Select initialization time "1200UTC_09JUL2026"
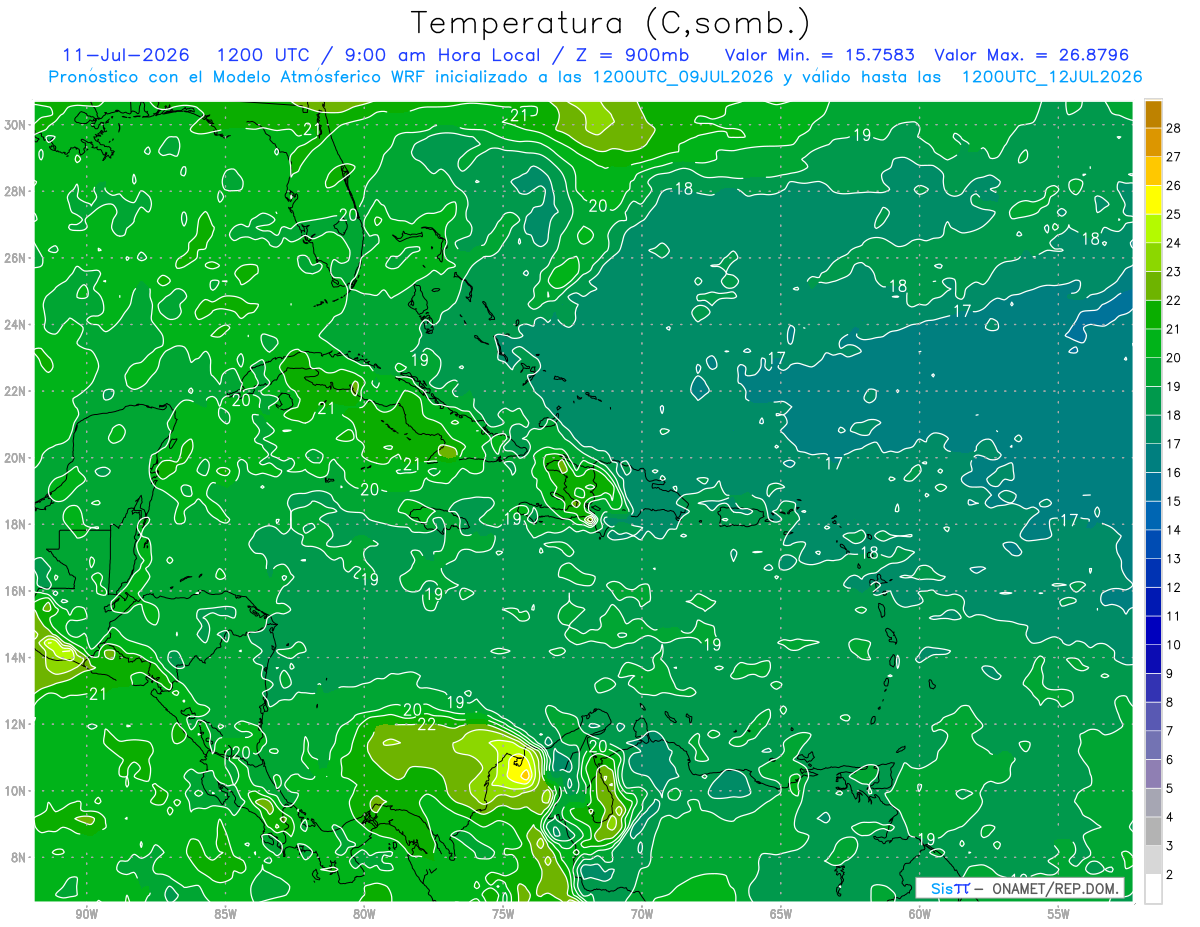 click(x=683, y=77)
